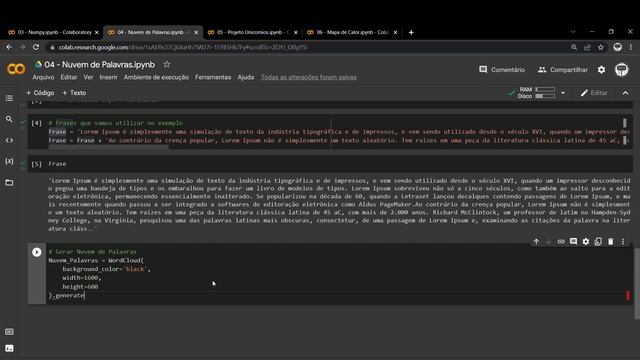The height and width of the screenshot is (360, 640).
Task: Open browser zoom magnifier icon
Action: click(574, 47)
